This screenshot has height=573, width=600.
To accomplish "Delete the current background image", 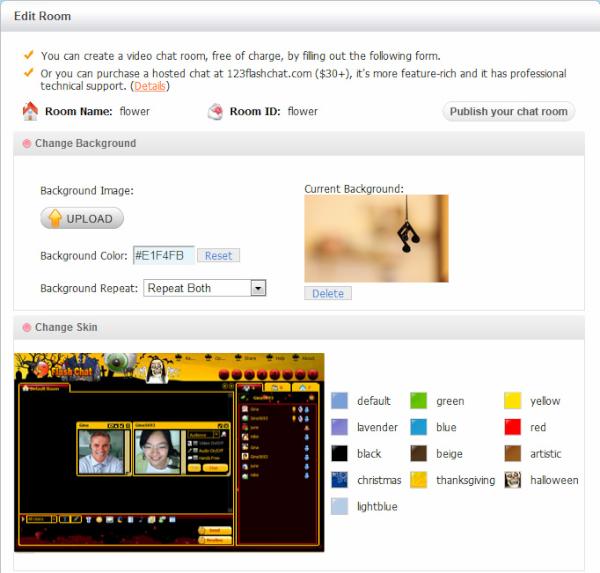I will coord(328,294).
